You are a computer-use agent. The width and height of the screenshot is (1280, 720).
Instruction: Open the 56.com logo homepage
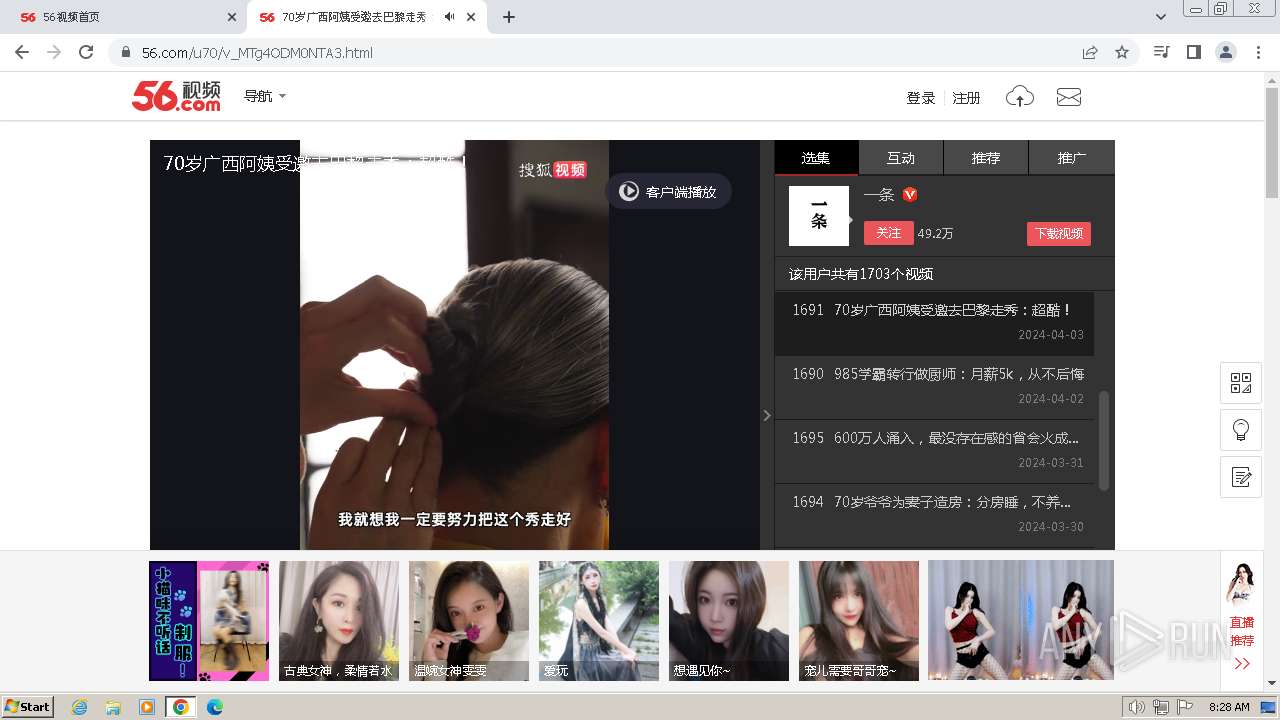pyautogui.click(x=176, y=96)
